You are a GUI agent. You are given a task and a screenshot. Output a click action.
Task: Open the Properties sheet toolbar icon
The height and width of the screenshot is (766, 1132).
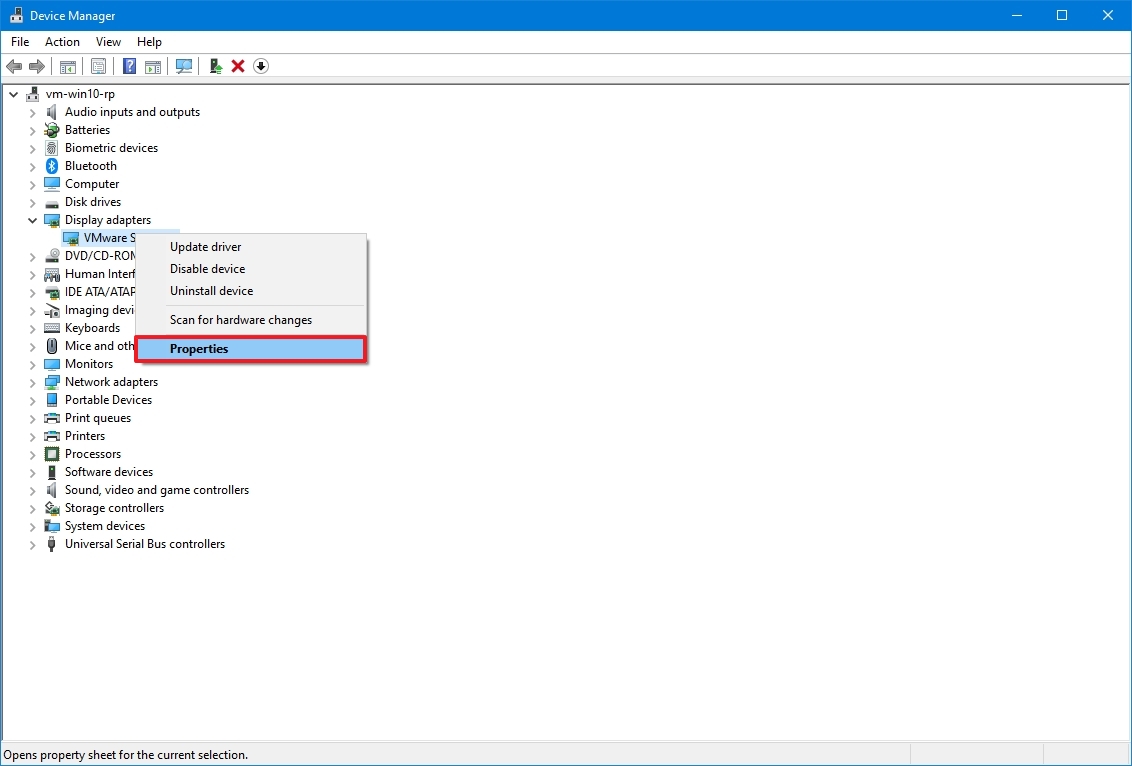point(98,66)
